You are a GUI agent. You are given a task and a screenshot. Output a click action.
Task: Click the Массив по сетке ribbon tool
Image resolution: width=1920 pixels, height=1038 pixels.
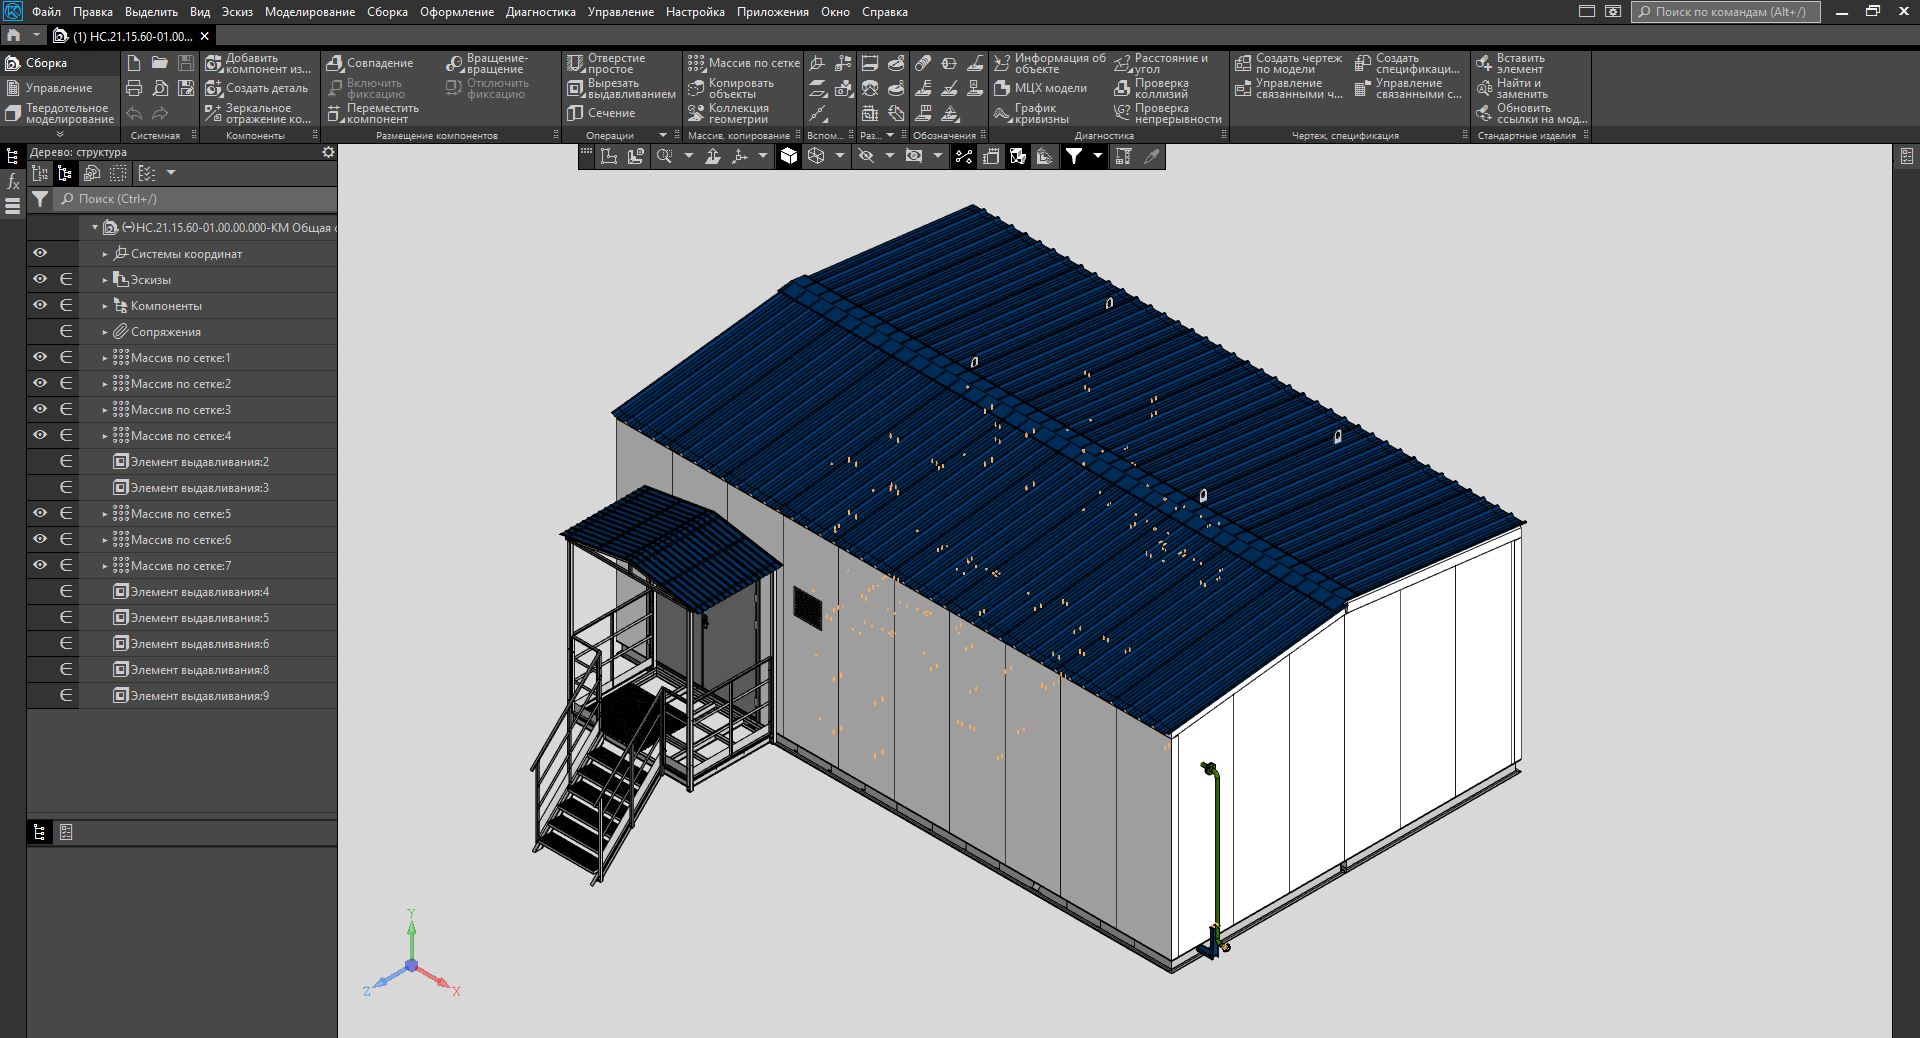tap(744, 63)
